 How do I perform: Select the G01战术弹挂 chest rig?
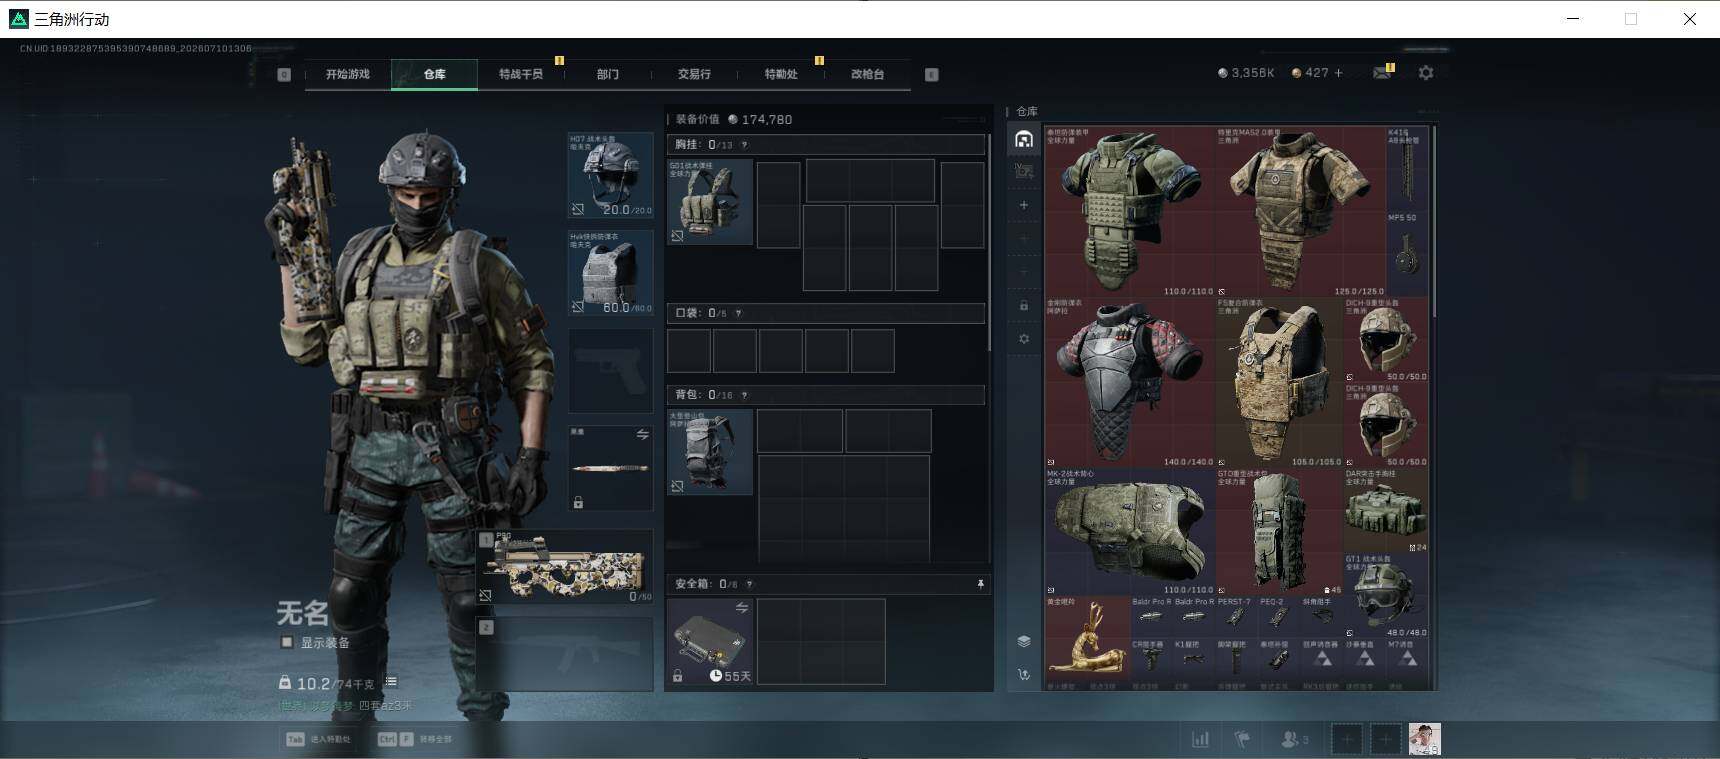coord(710,202)
